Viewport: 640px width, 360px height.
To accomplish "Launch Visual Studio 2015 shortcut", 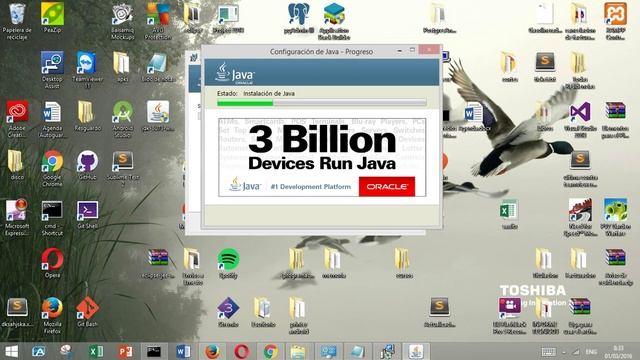I will (x=580, y=119).
